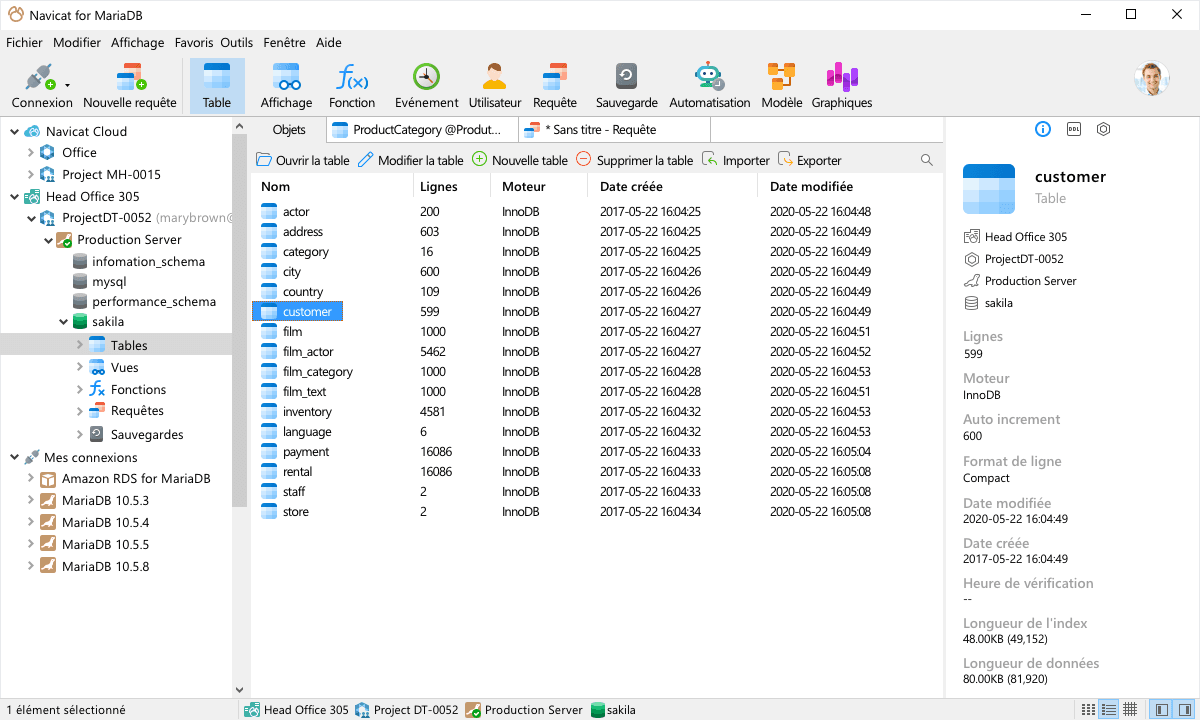Open the Événement tool
Image resolution: width=1200 pixels, height=720 pixels.
426,84
